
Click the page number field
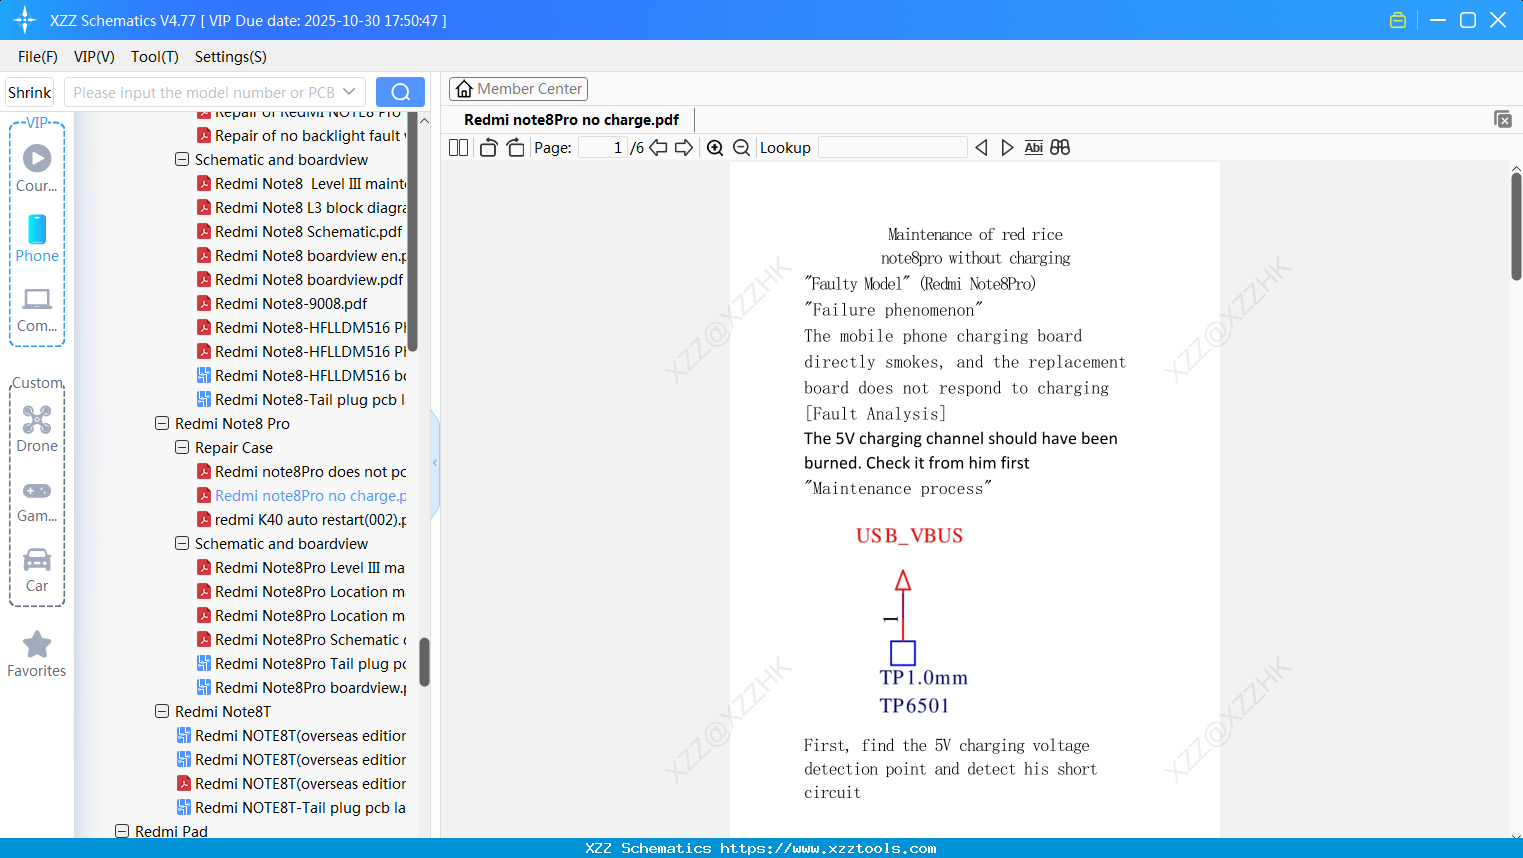(x=602, y=147)
